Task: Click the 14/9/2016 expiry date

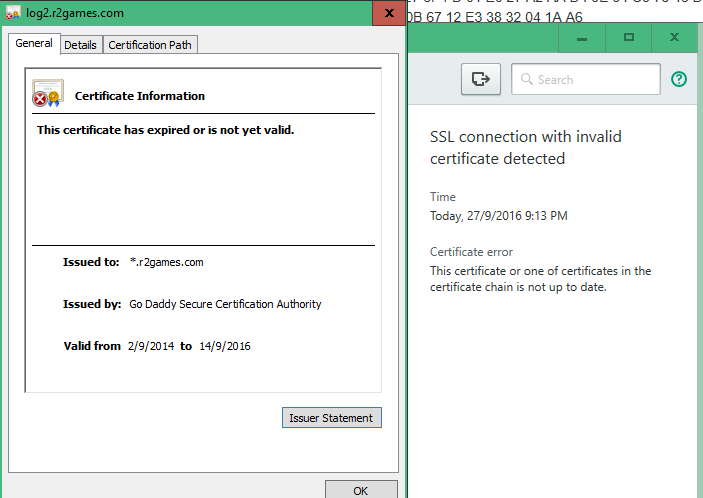Action: pyautogui.click(x=223, y=346)
